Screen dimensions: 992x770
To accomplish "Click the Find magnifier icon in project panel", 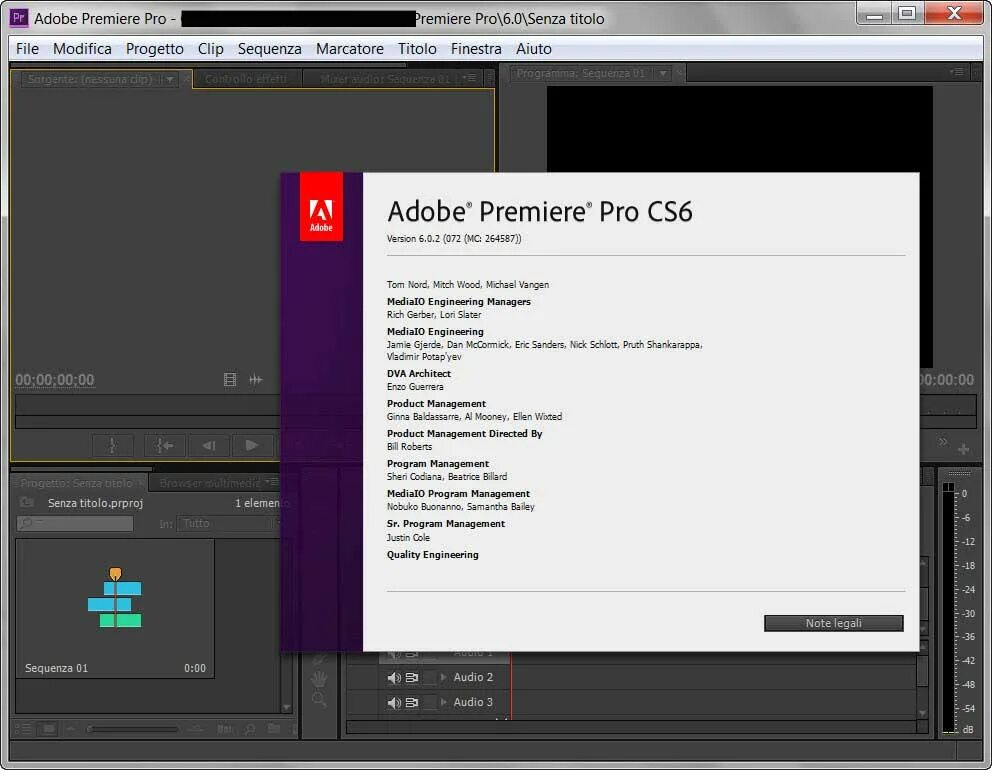I will point(250,729).
